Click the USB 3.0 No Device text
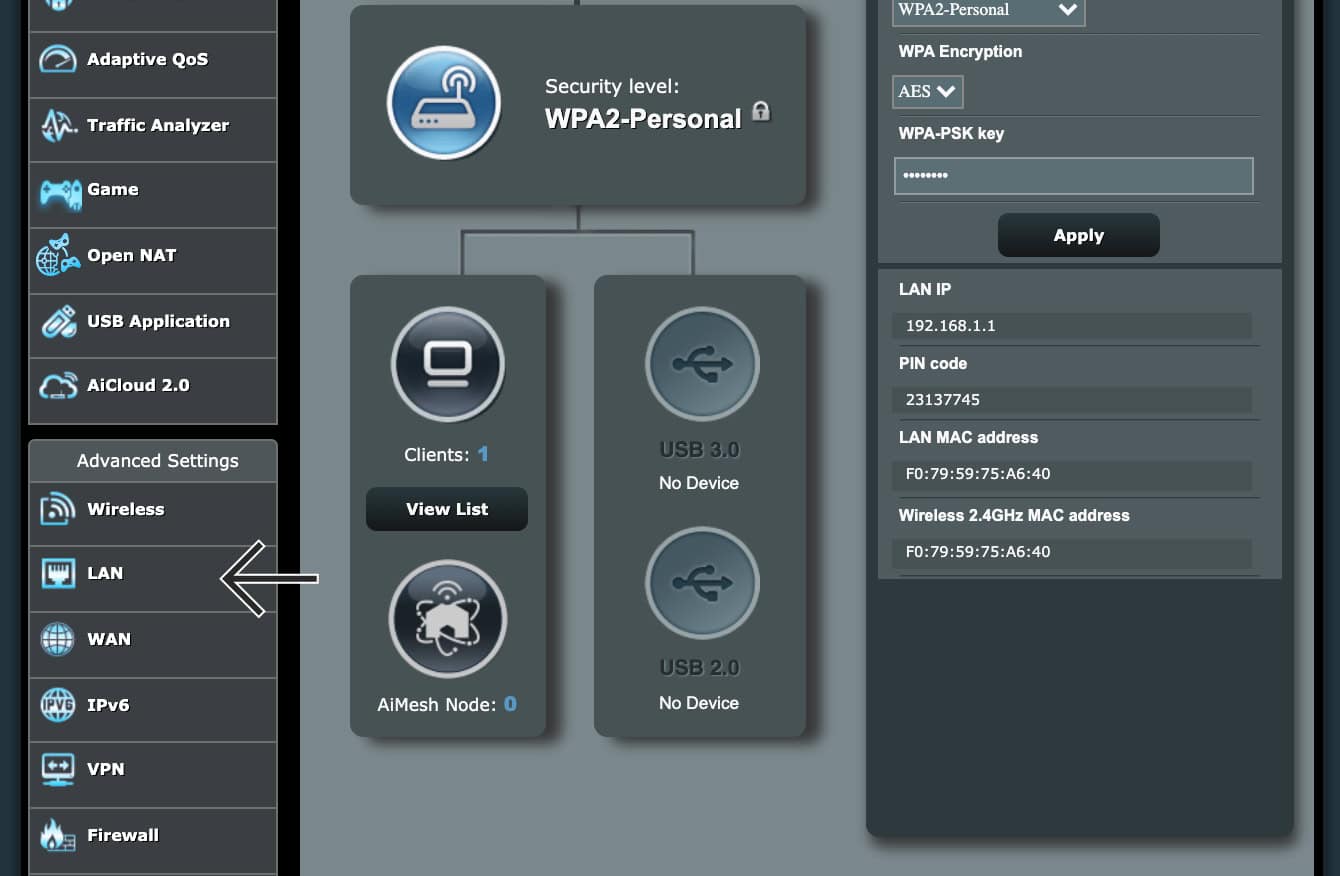 pos(699,483)
